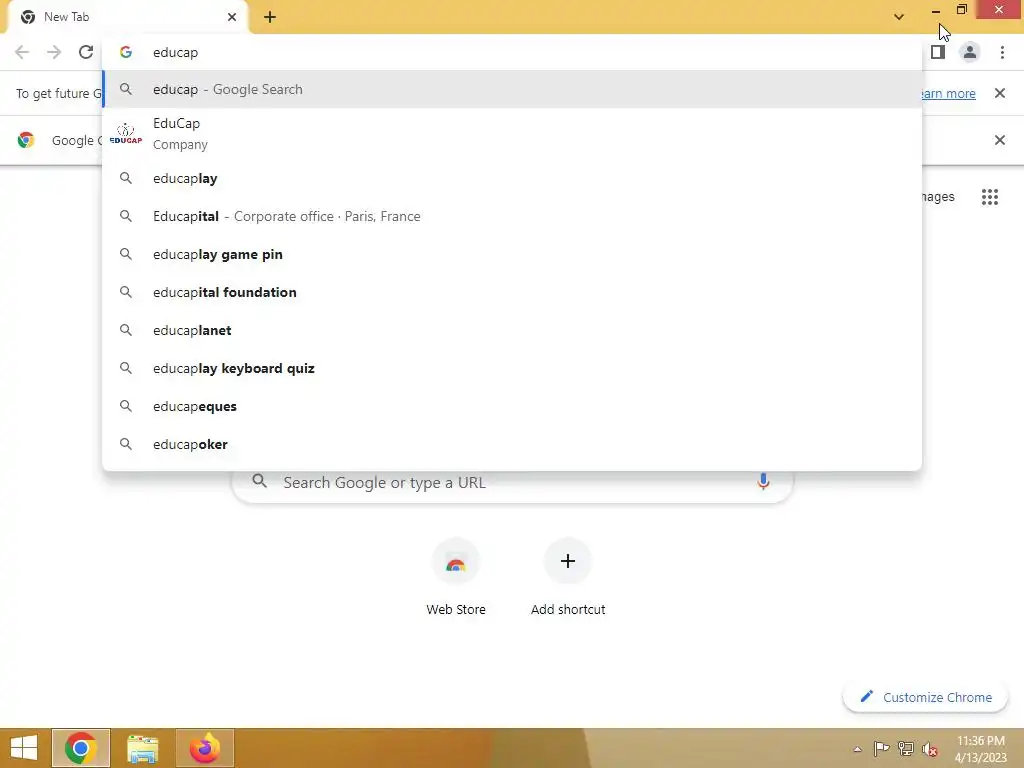Open the Google apps grid icon
1024x768 pixels.
[x=990, y=197]
